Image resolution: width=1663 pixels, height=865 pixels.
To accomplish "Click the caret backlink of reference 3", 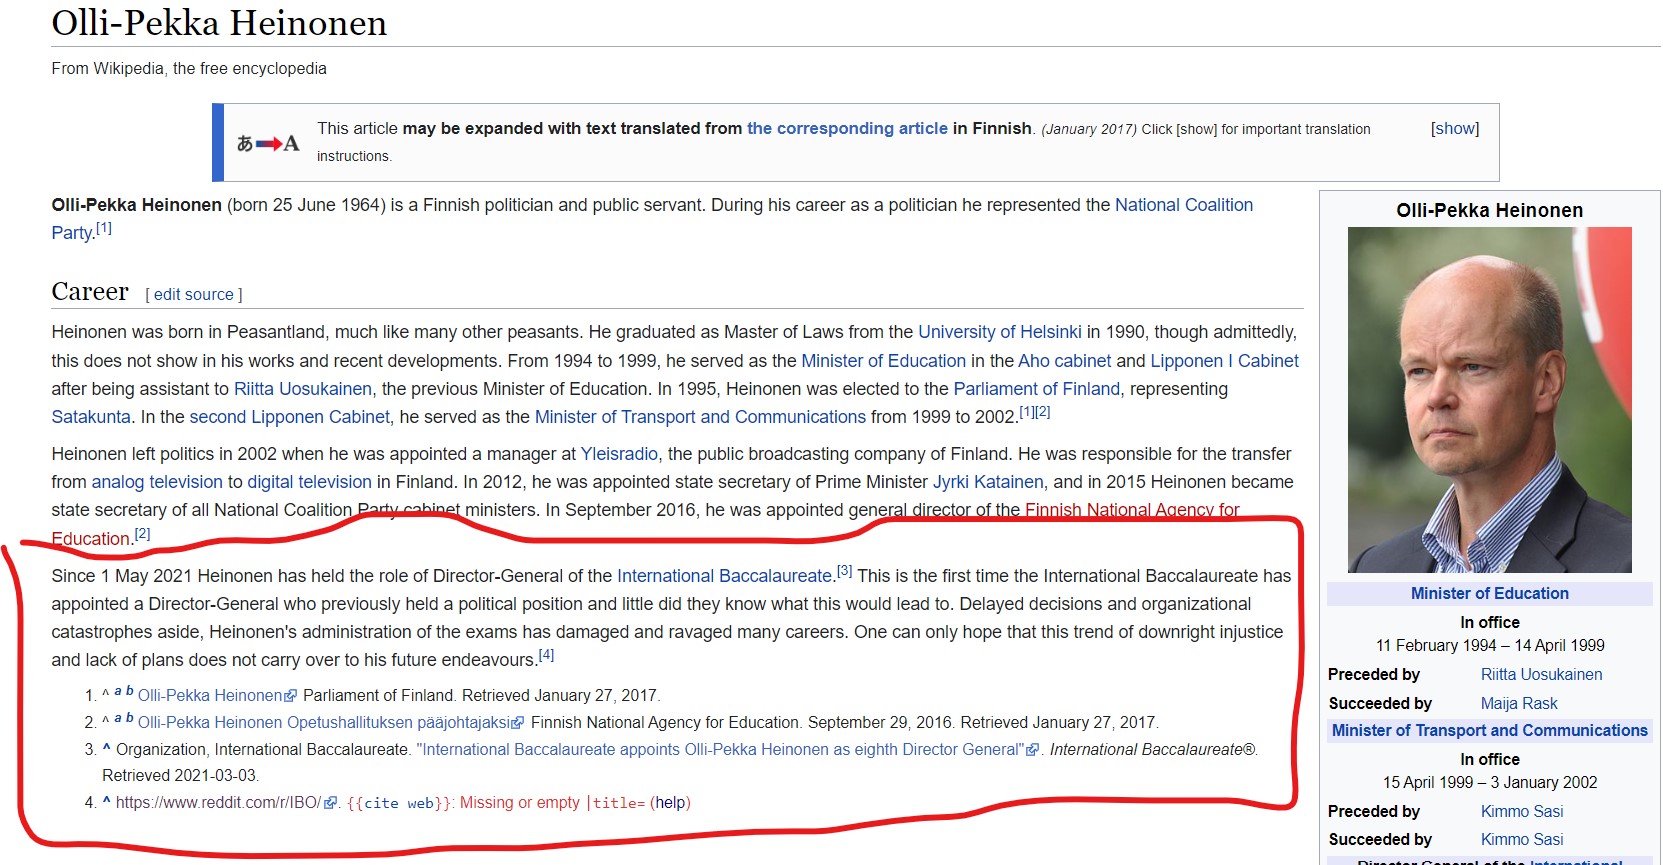I will click(106, 748).
